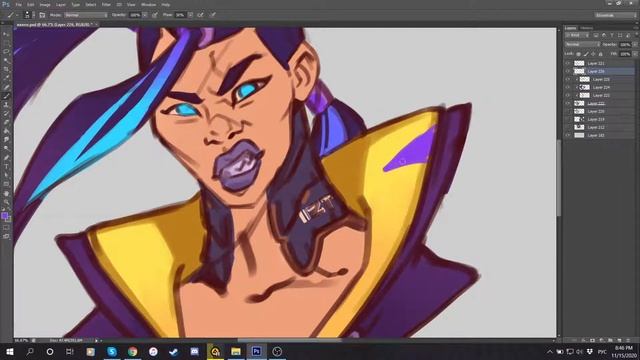The width and height of the screenshot is (640, 360).
Task: Select Layer 212 in the Layers panel
Action: pos(603,127)
